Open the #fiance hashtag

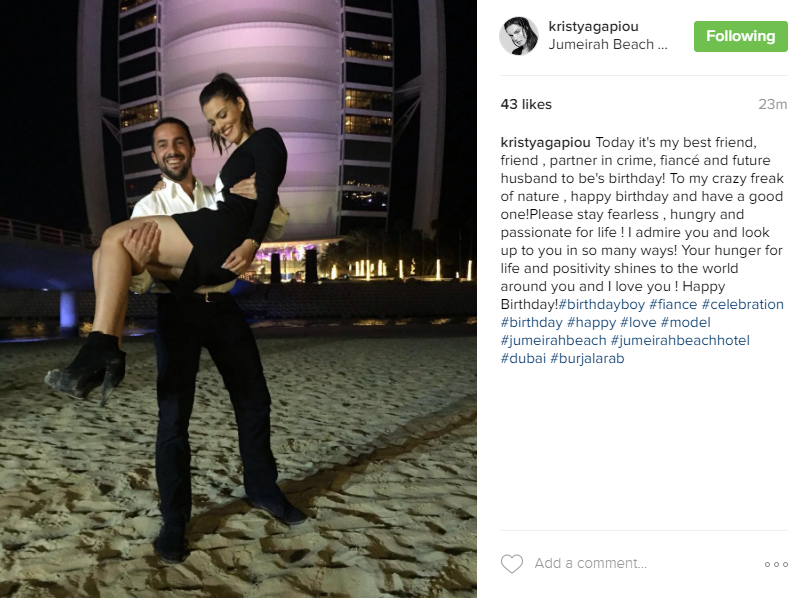673,304
